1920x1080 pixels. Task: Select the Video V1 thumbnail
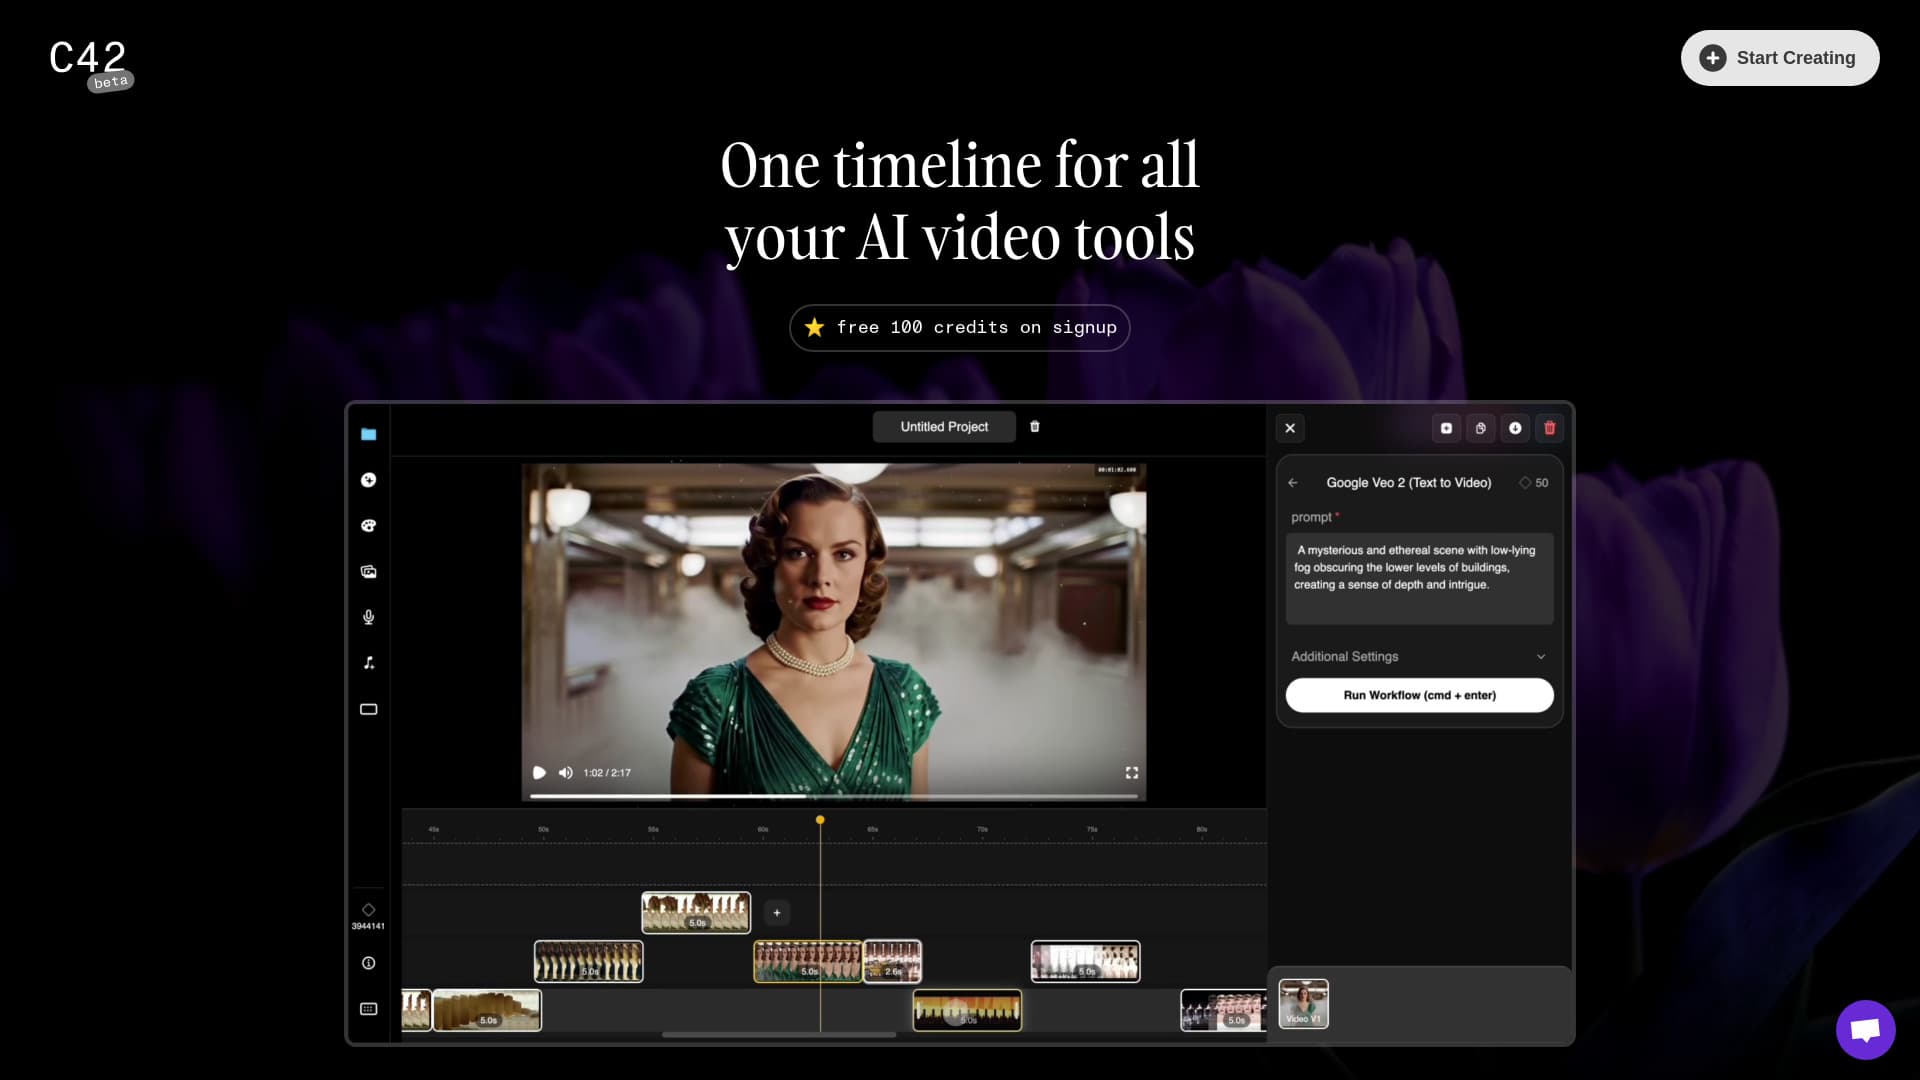[x=1303, y=1003]
